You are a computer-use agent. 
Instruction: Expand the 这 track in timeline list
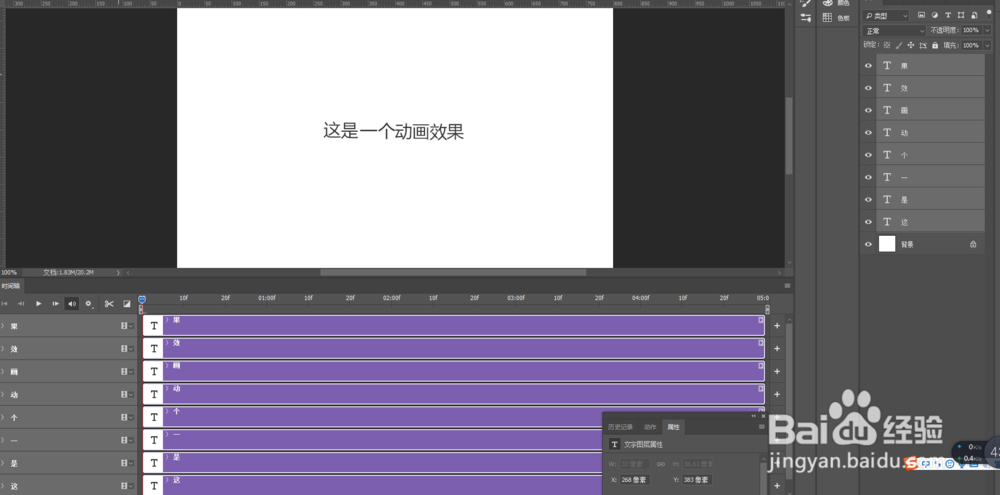(x=3, y=487)
